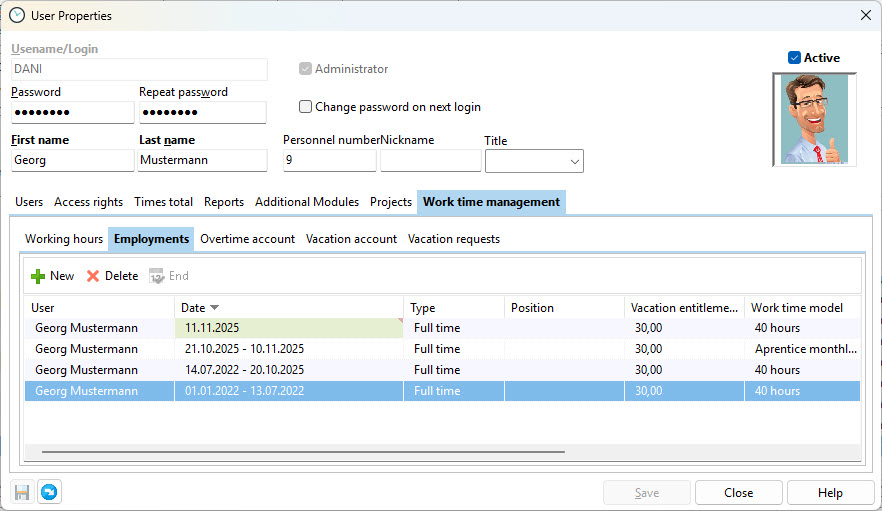Open the Overtime account sub-tab

click(x=247, y=239)
